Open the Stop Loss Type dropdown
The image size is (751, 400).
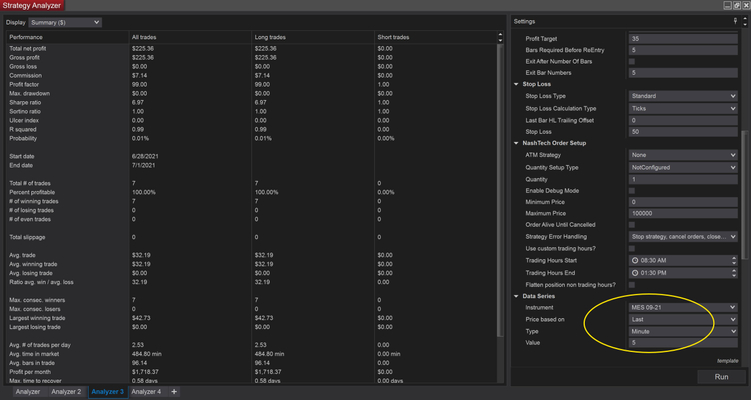pyautogui.click(x=683, y=96)
